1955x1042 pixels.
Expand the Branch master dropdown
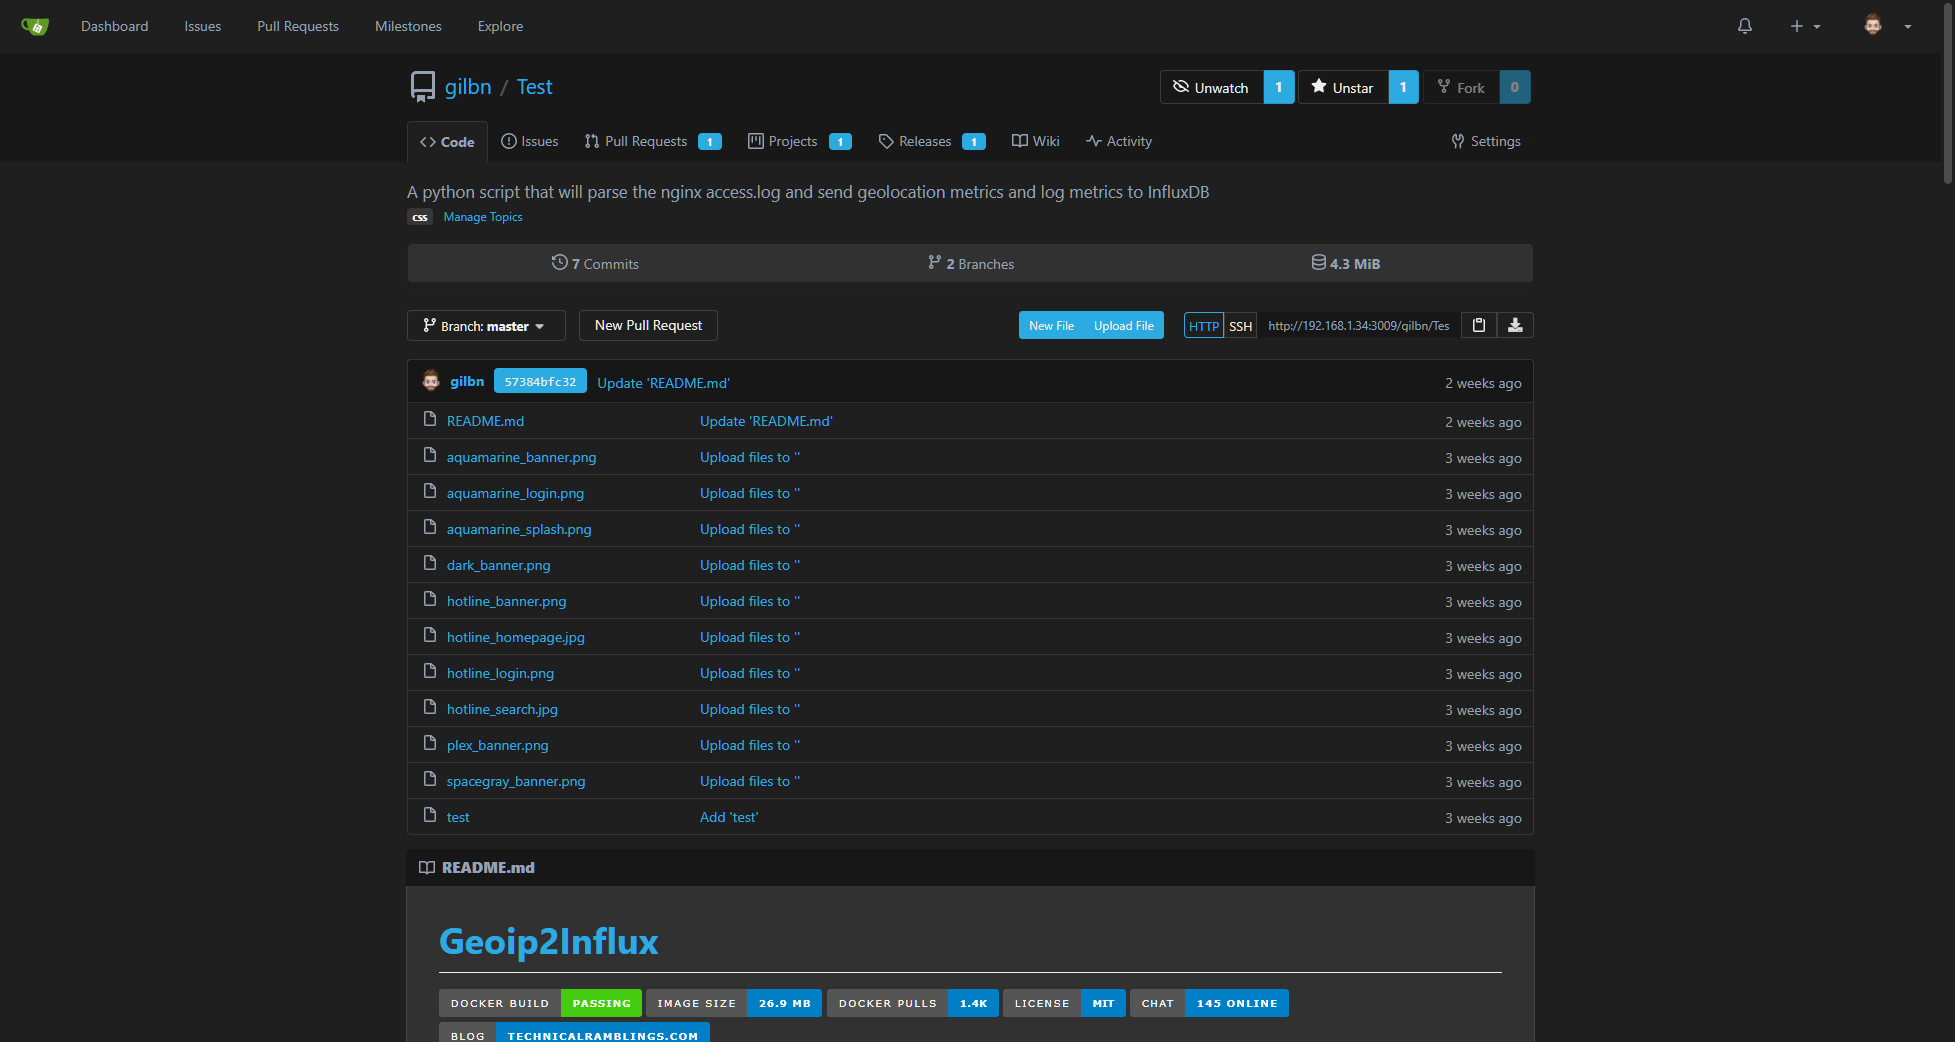coord(486,326)
